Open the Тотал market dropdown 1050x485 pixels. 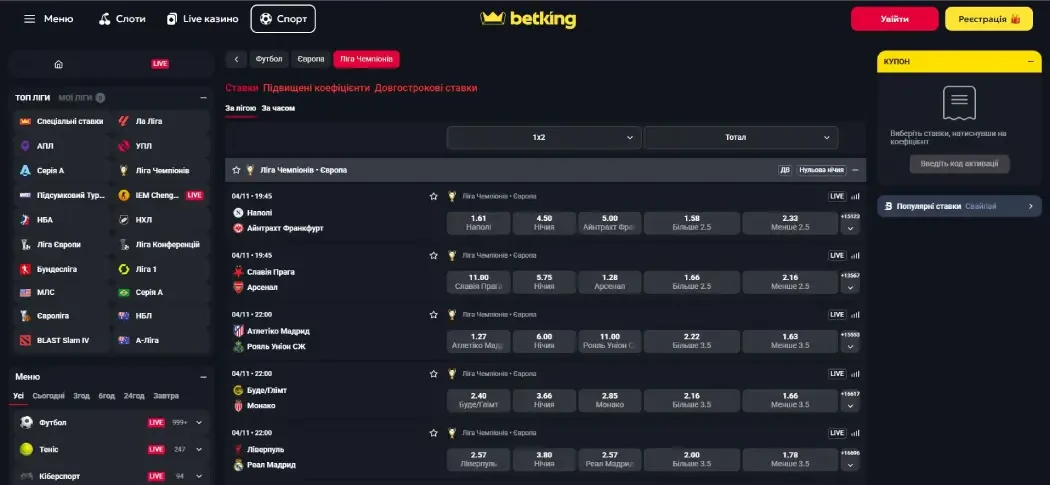coord(740,137)
